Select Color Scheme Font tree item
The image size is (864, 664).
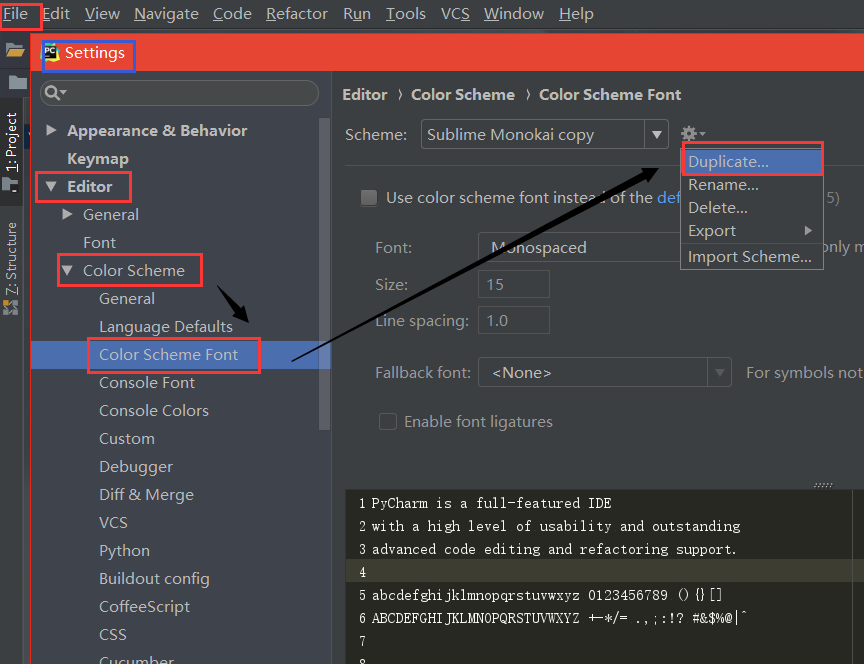pyautogui.click(x=169, y=354)
